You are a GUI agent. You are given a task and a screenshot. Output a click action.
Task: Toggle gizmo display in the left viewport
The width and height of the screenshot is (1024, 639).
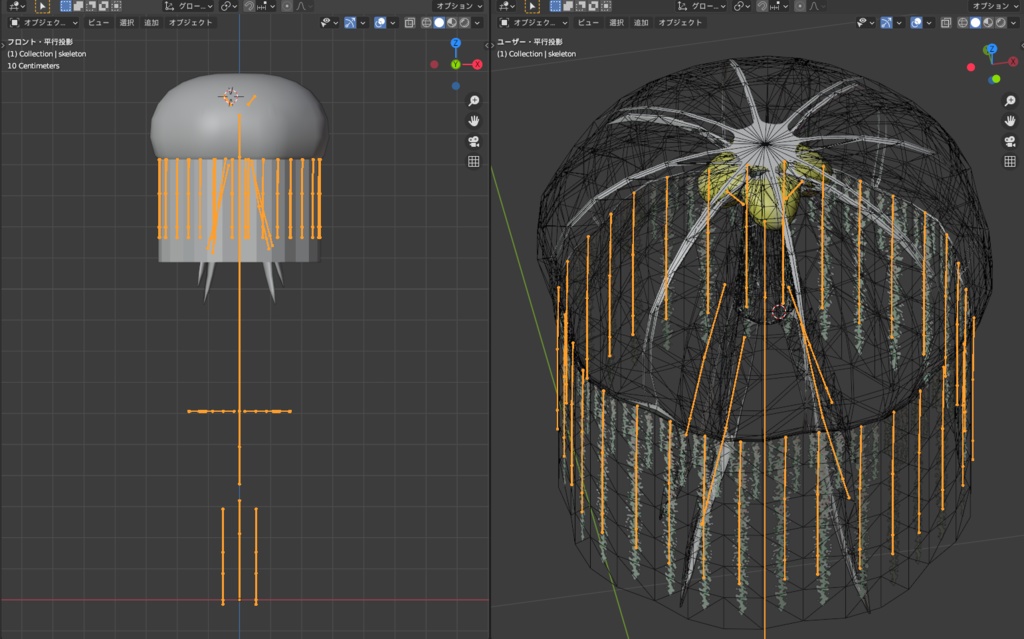tap(352, 22)
